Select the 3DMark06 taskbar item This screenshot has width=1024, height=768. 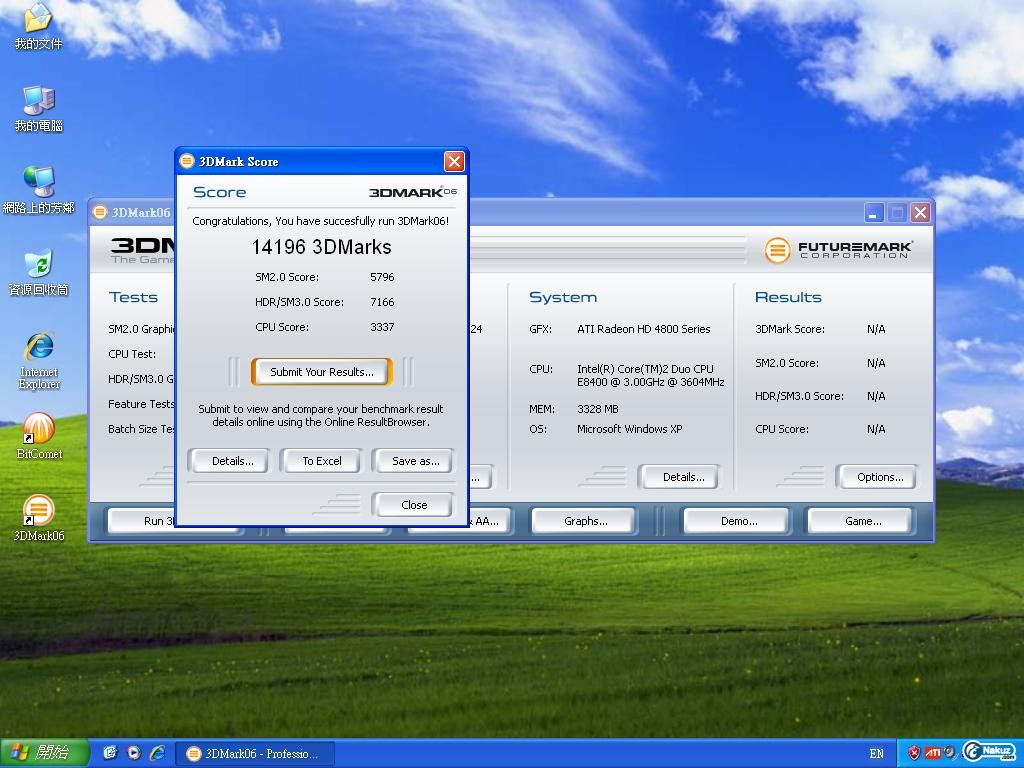pos(255,753)
